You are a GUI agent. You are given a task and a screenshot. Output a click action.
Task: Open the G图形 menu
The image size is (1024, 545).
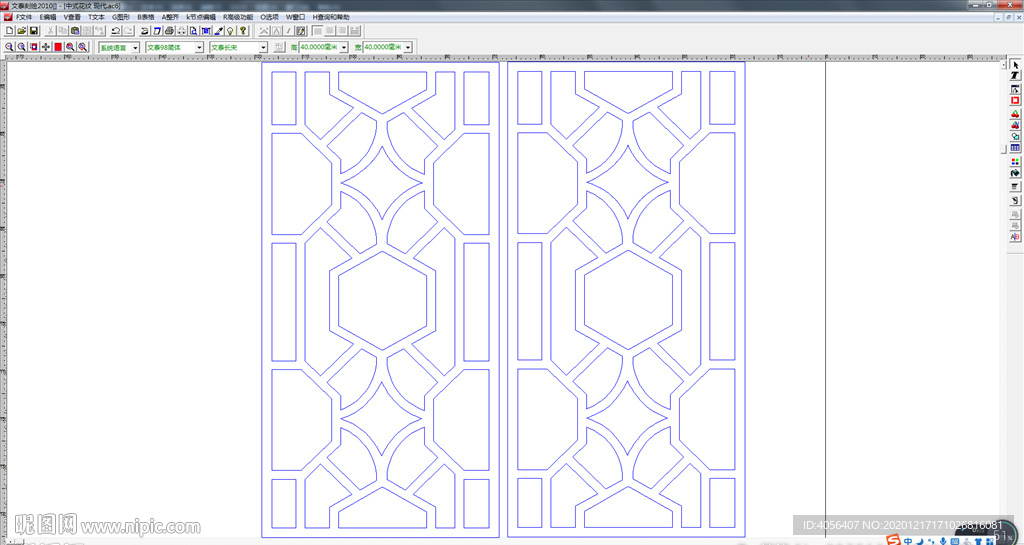click(x=121, y=18)
